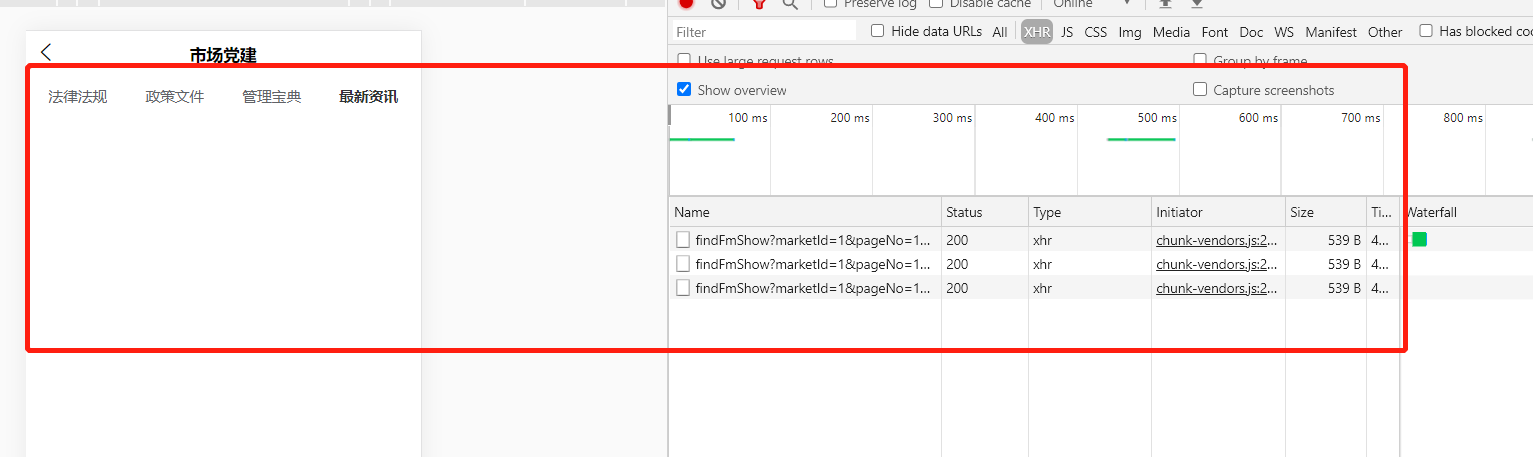Toggle the Disable cache checkbox
The height and width of the screenshot is (457, 1533).
pos(937,4)
